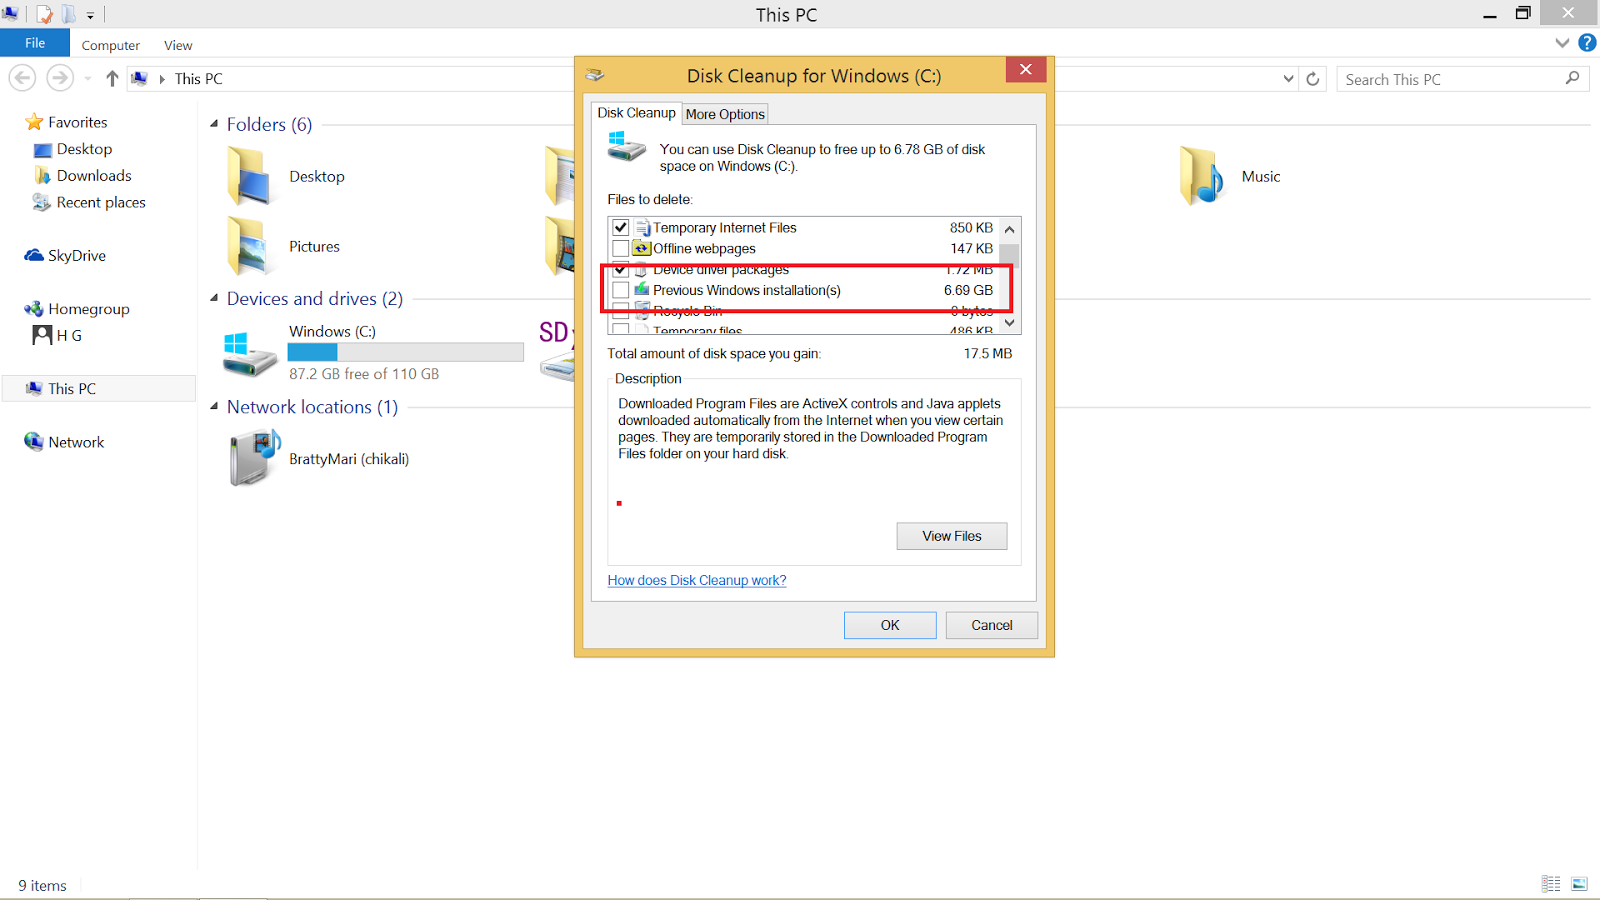Collapse the Folders section
This screenshot has height=900, width=1600.
(x=213, y=124)
